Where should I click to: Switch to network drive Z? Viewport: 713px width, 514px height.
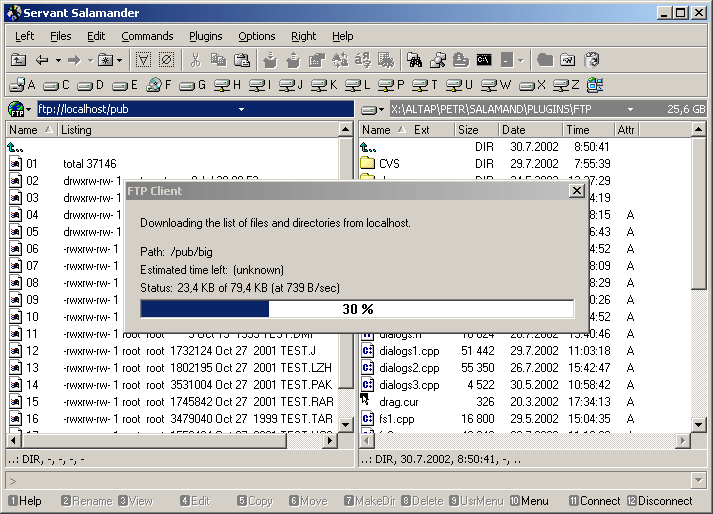(566, 85)
